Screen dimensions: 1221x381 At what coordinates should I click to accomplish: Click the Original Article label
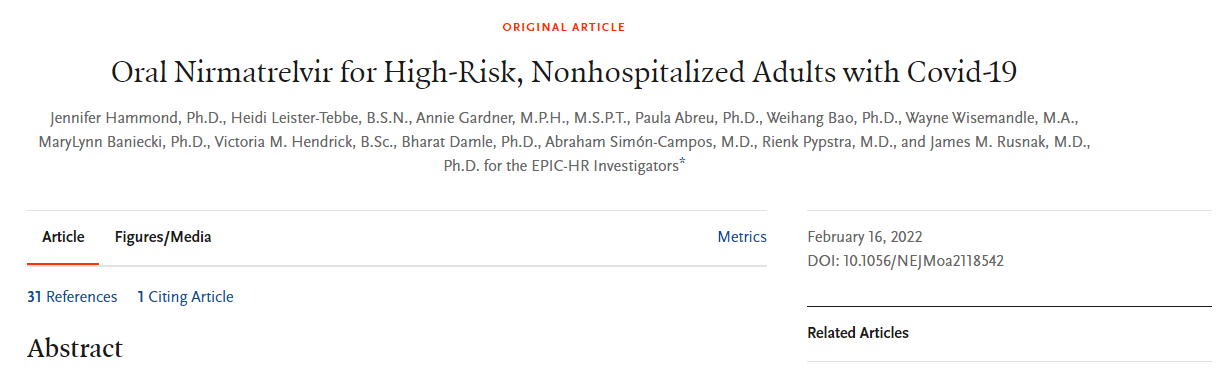pos(563,27)
